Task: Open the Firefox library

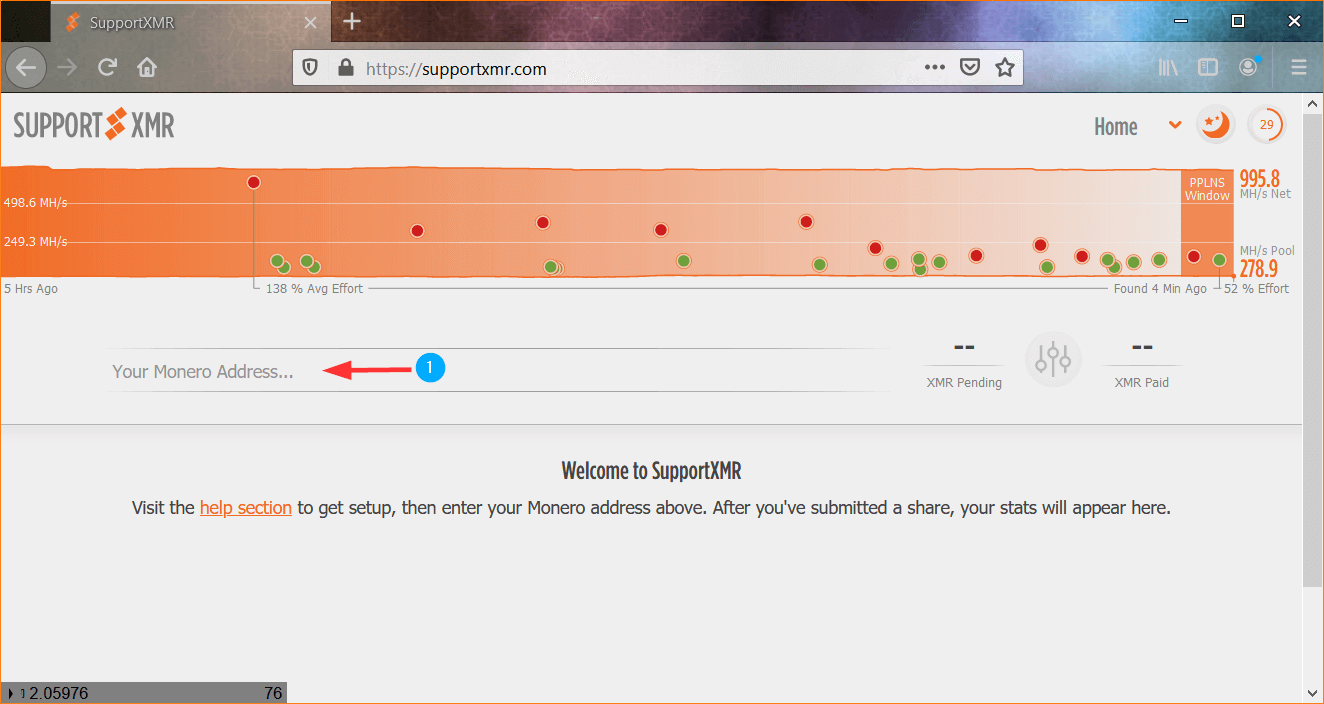Action: click(1168, 68)
